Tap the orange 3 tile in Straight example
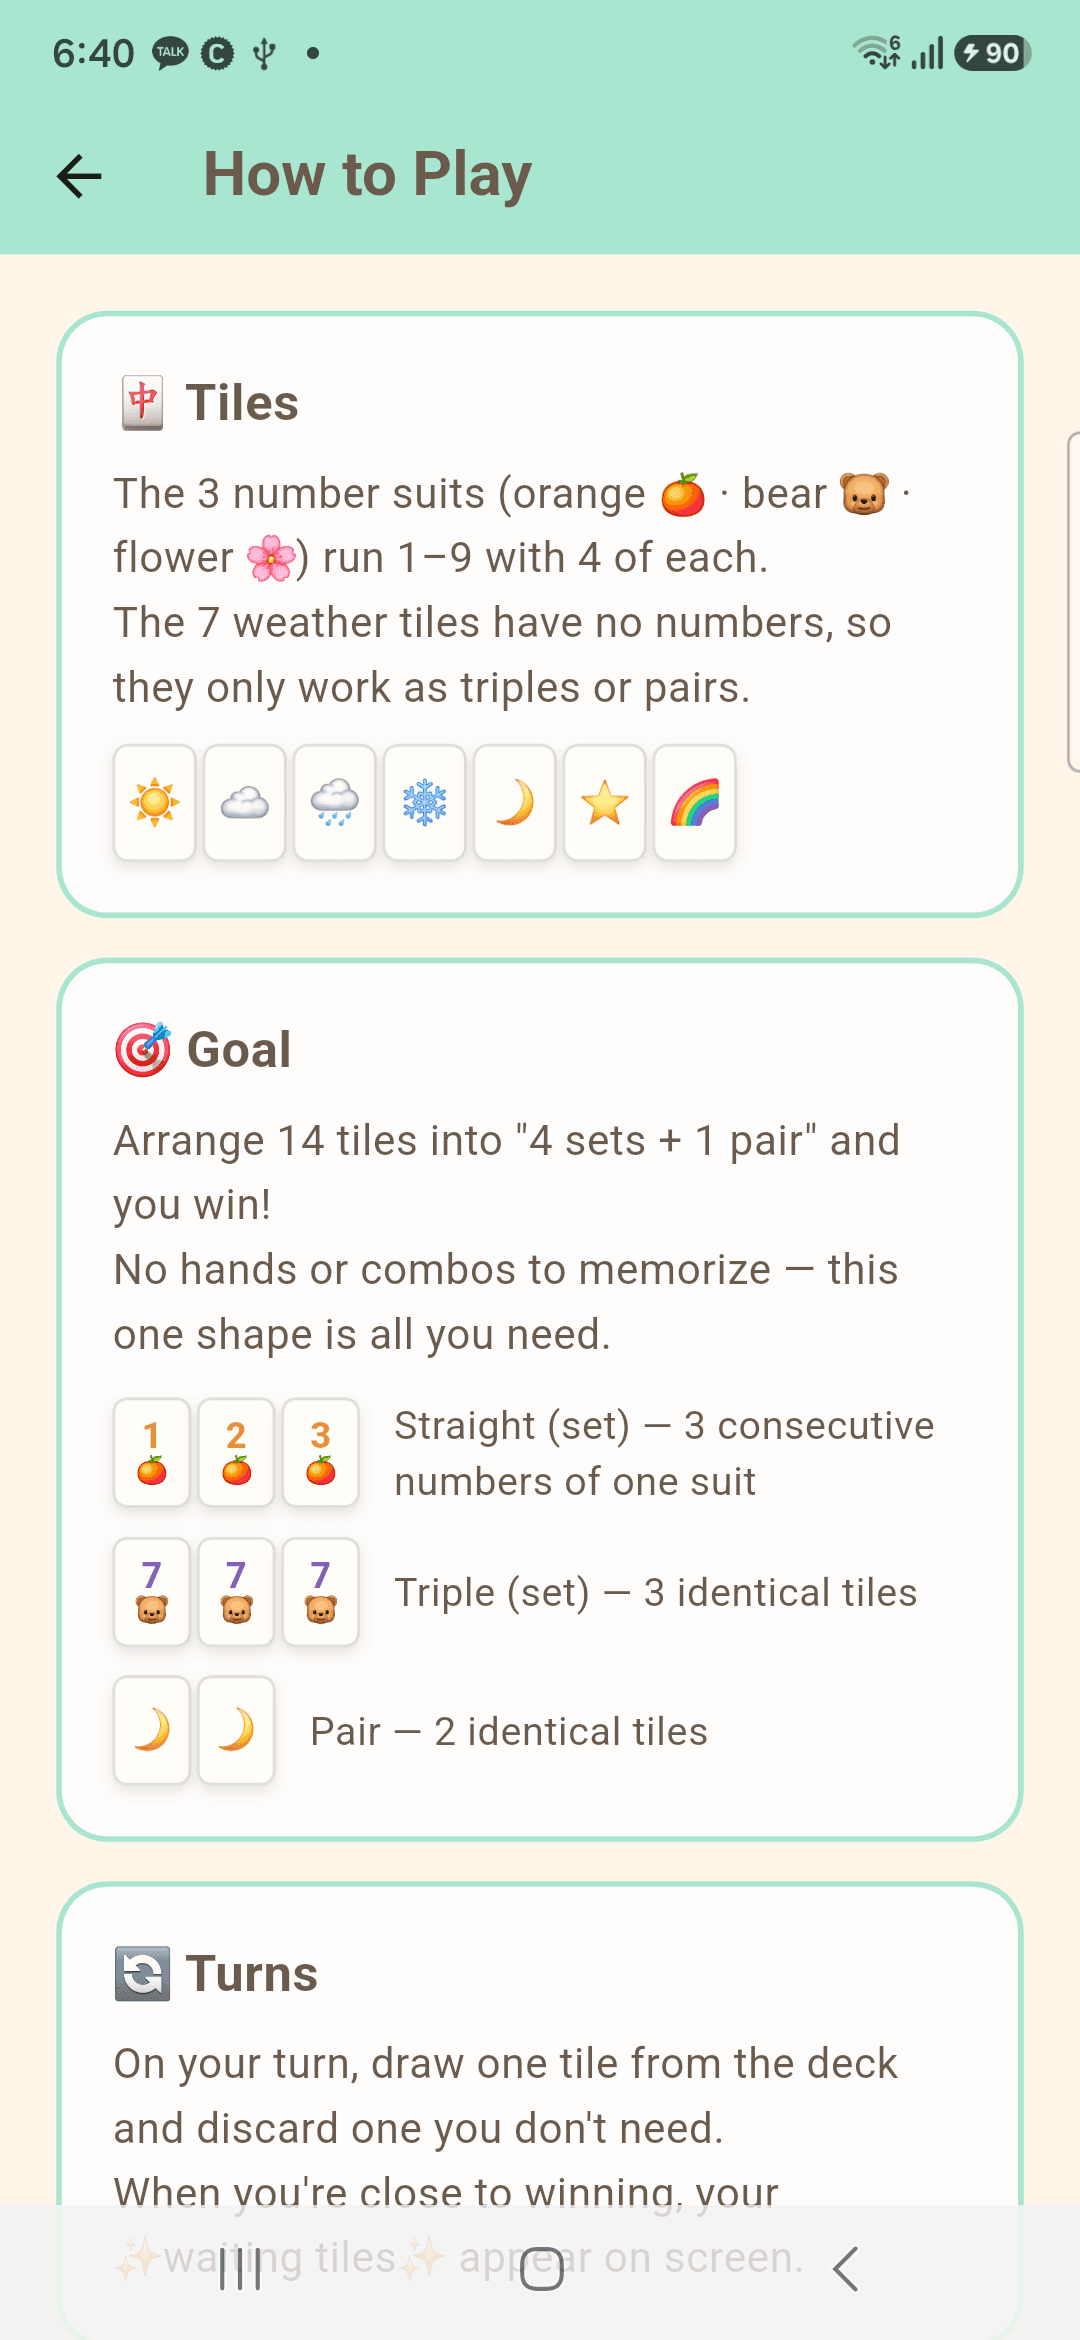This screenshot has width=1080, height=2340. pos(320,1452)
